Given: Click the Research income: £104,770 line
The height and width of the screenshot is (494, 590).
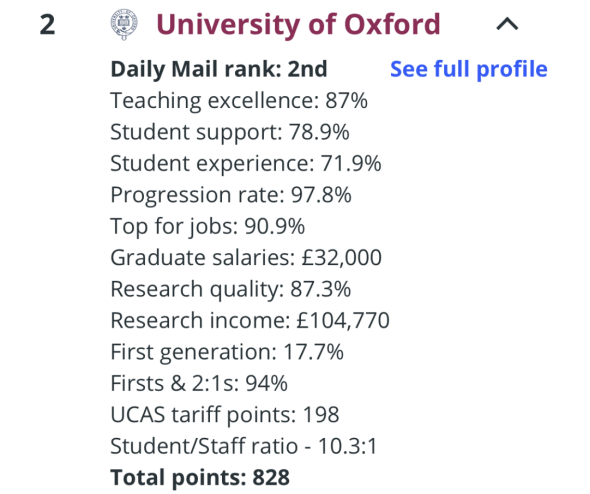Looking at the screenshot, I should [x=250, y=321].
